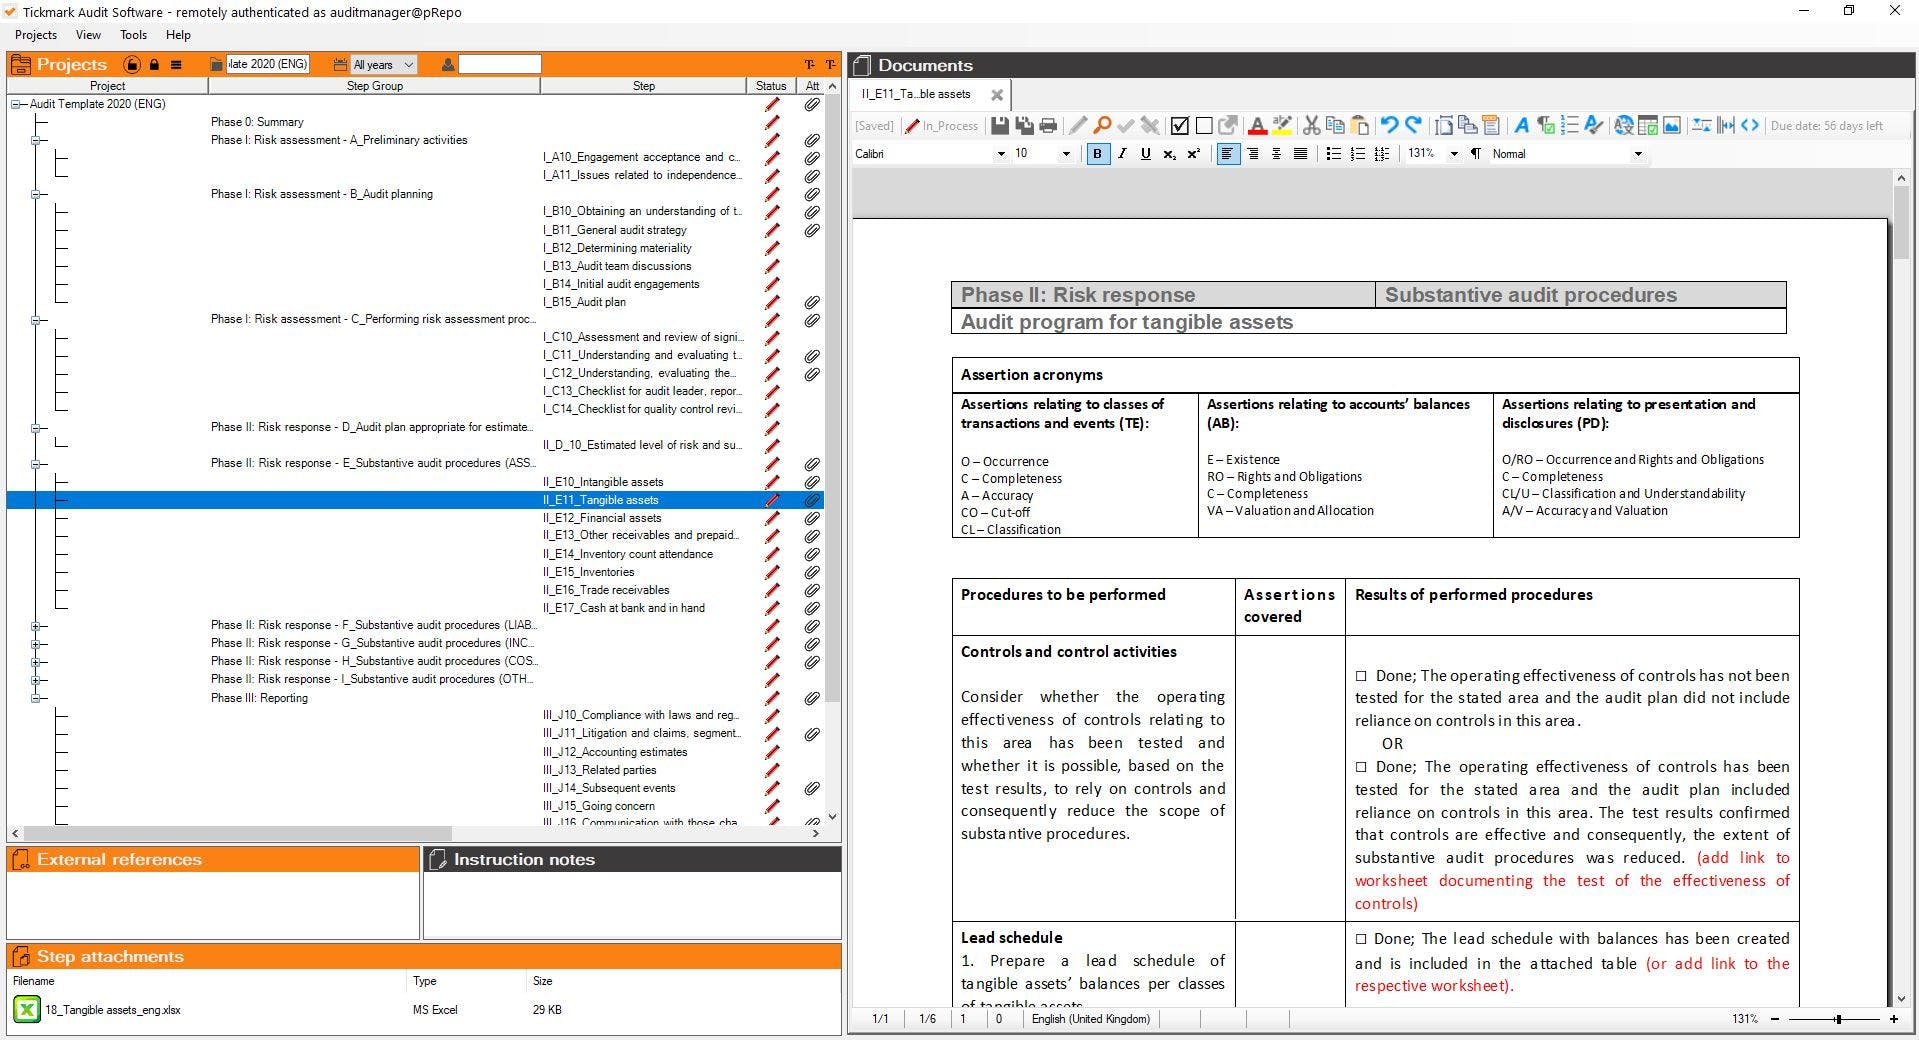1919x1040 pixels.
Task: Collapse the Audit Template 2020 (ENG) tree node
Action: pos(17,104)
